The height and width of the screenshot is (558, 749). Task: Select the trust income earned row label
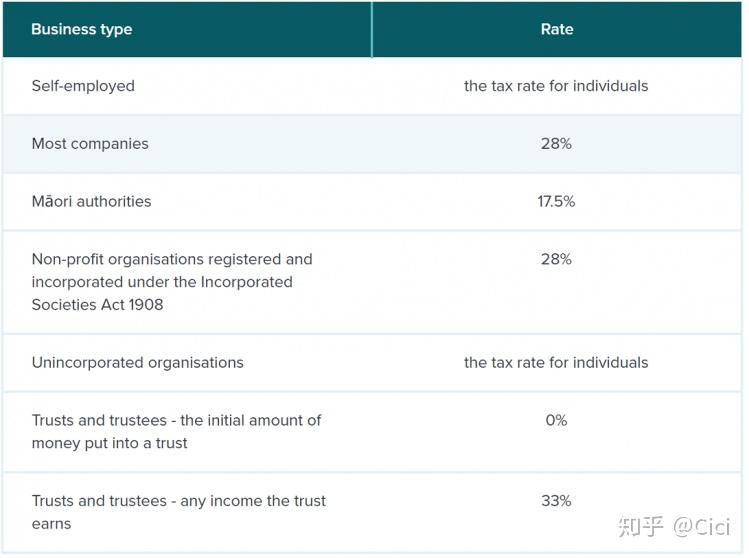point(178,512)
